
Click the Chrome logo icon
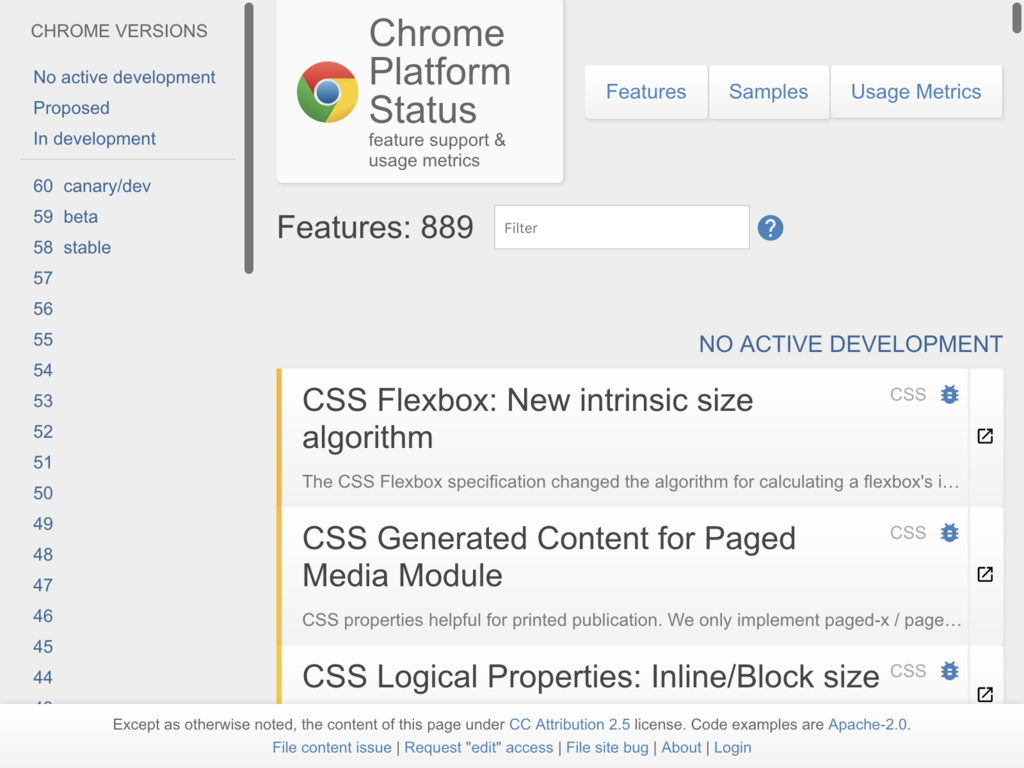click(x=327, y=92)
